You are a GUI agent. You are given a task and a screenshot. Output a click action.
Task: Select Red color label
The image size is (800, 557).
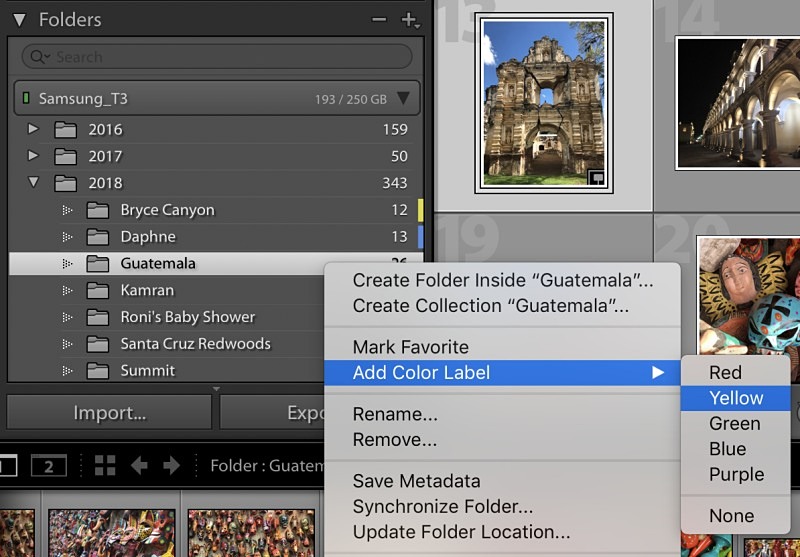coord(736,372)
